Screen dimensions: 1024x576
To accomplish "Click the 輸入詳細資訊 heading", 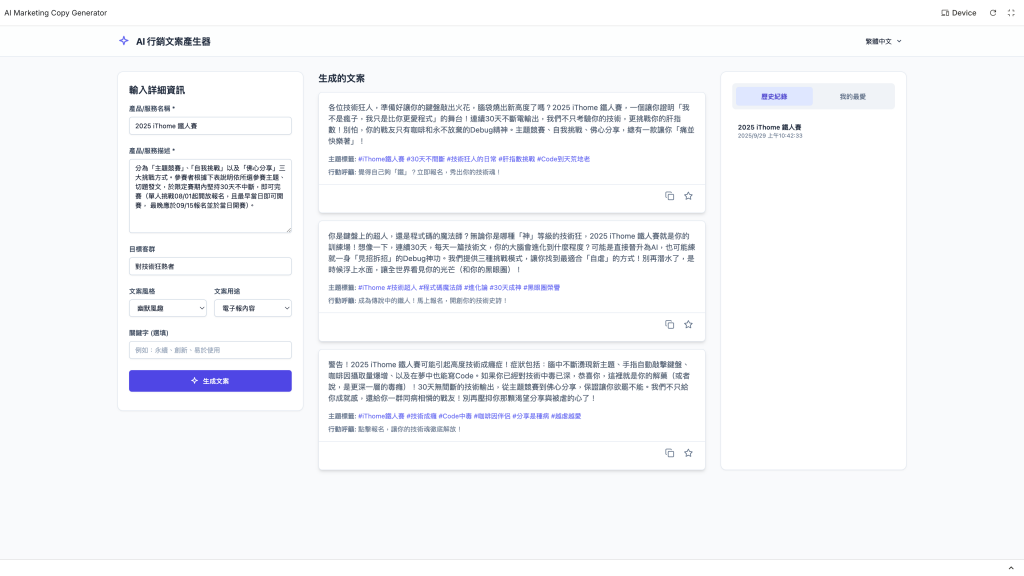I will click(x=157, y=90).
